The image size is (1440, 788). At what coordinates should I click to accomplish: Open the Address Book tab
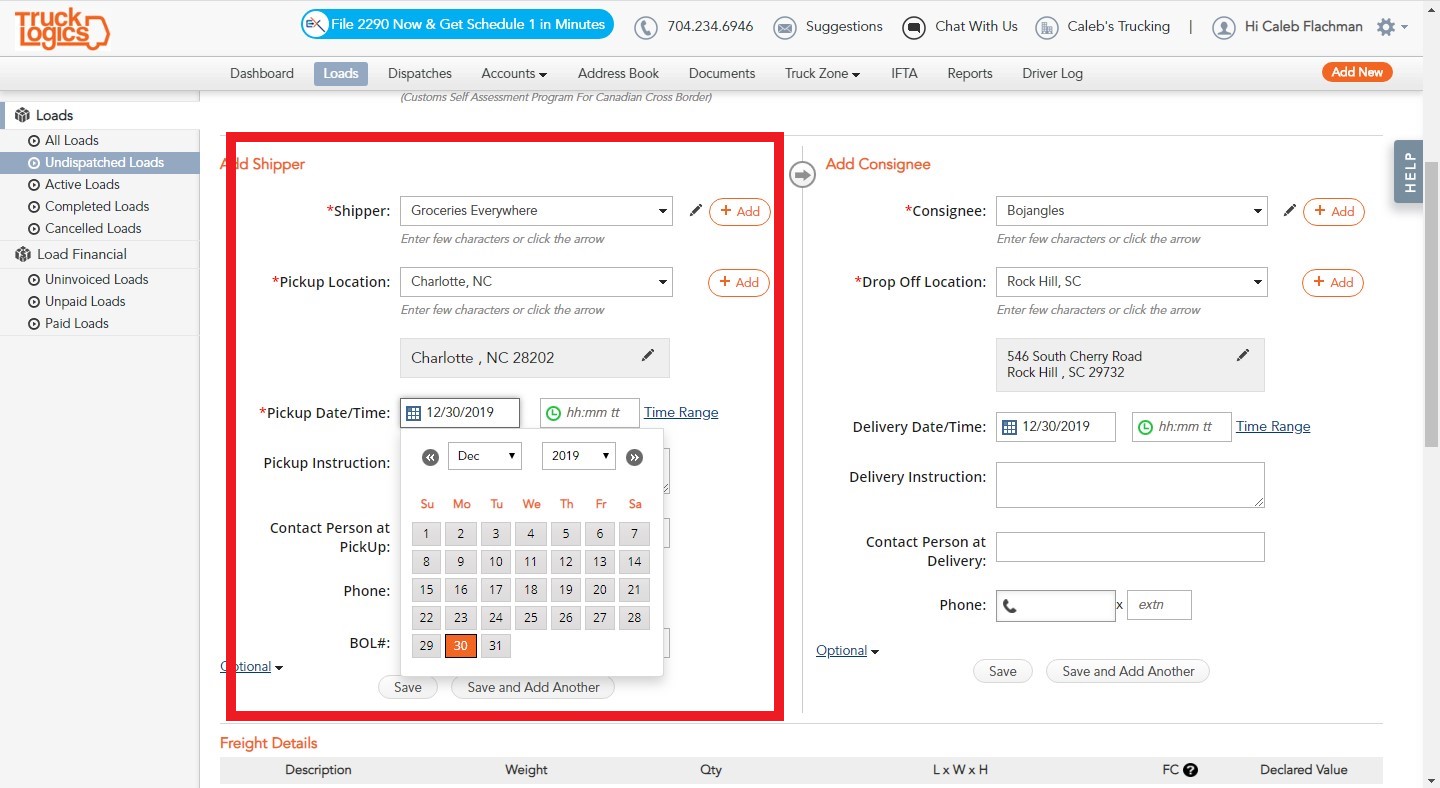pyautogui.click(x=618, y=74)
